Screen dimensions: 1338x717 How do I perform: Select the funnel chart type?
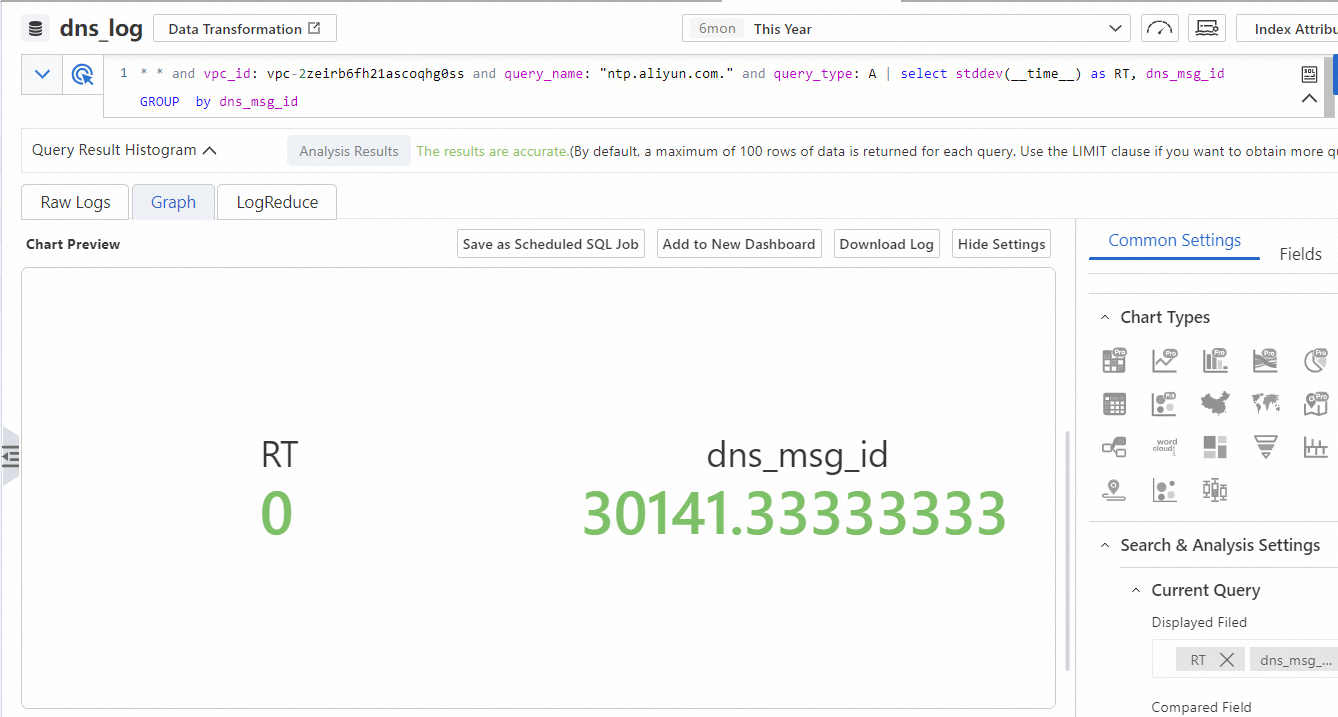tap(1266, 447)
